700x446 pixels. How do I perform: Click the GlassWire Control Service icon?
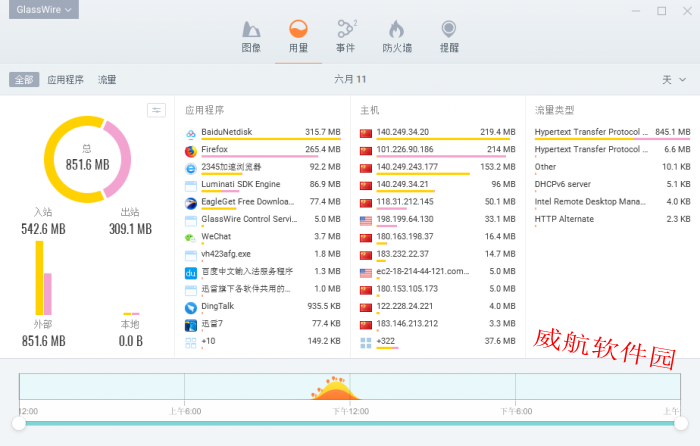pos(191,221)
